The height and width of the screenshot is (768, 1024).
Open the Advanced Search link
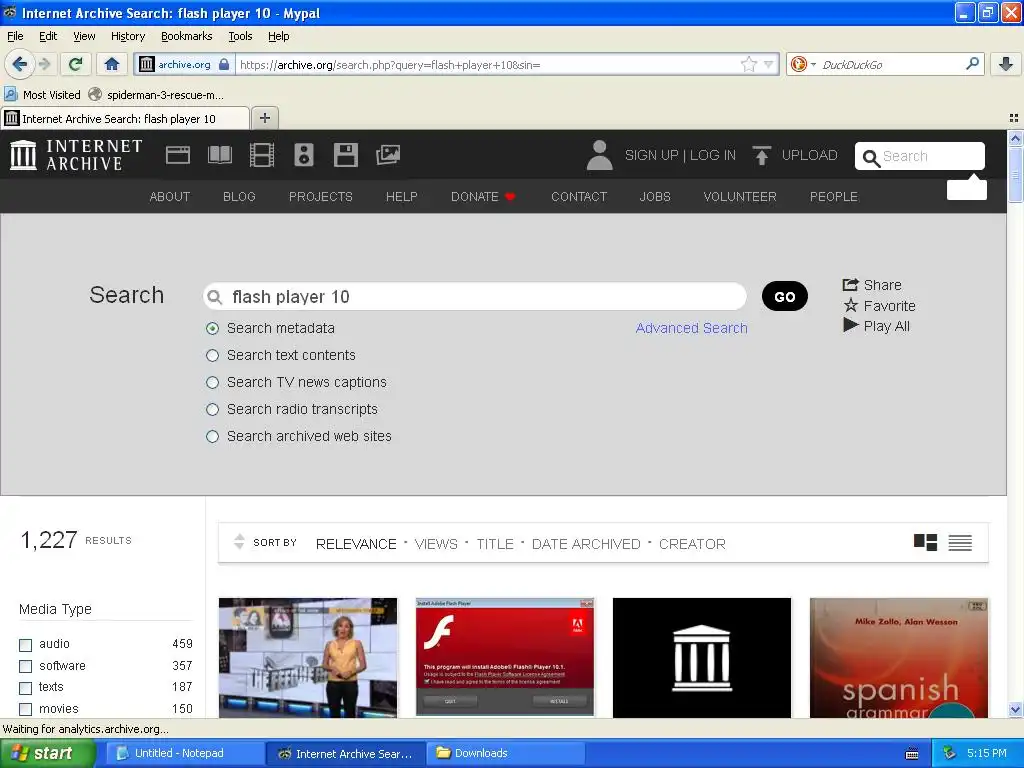coord(691,328)
